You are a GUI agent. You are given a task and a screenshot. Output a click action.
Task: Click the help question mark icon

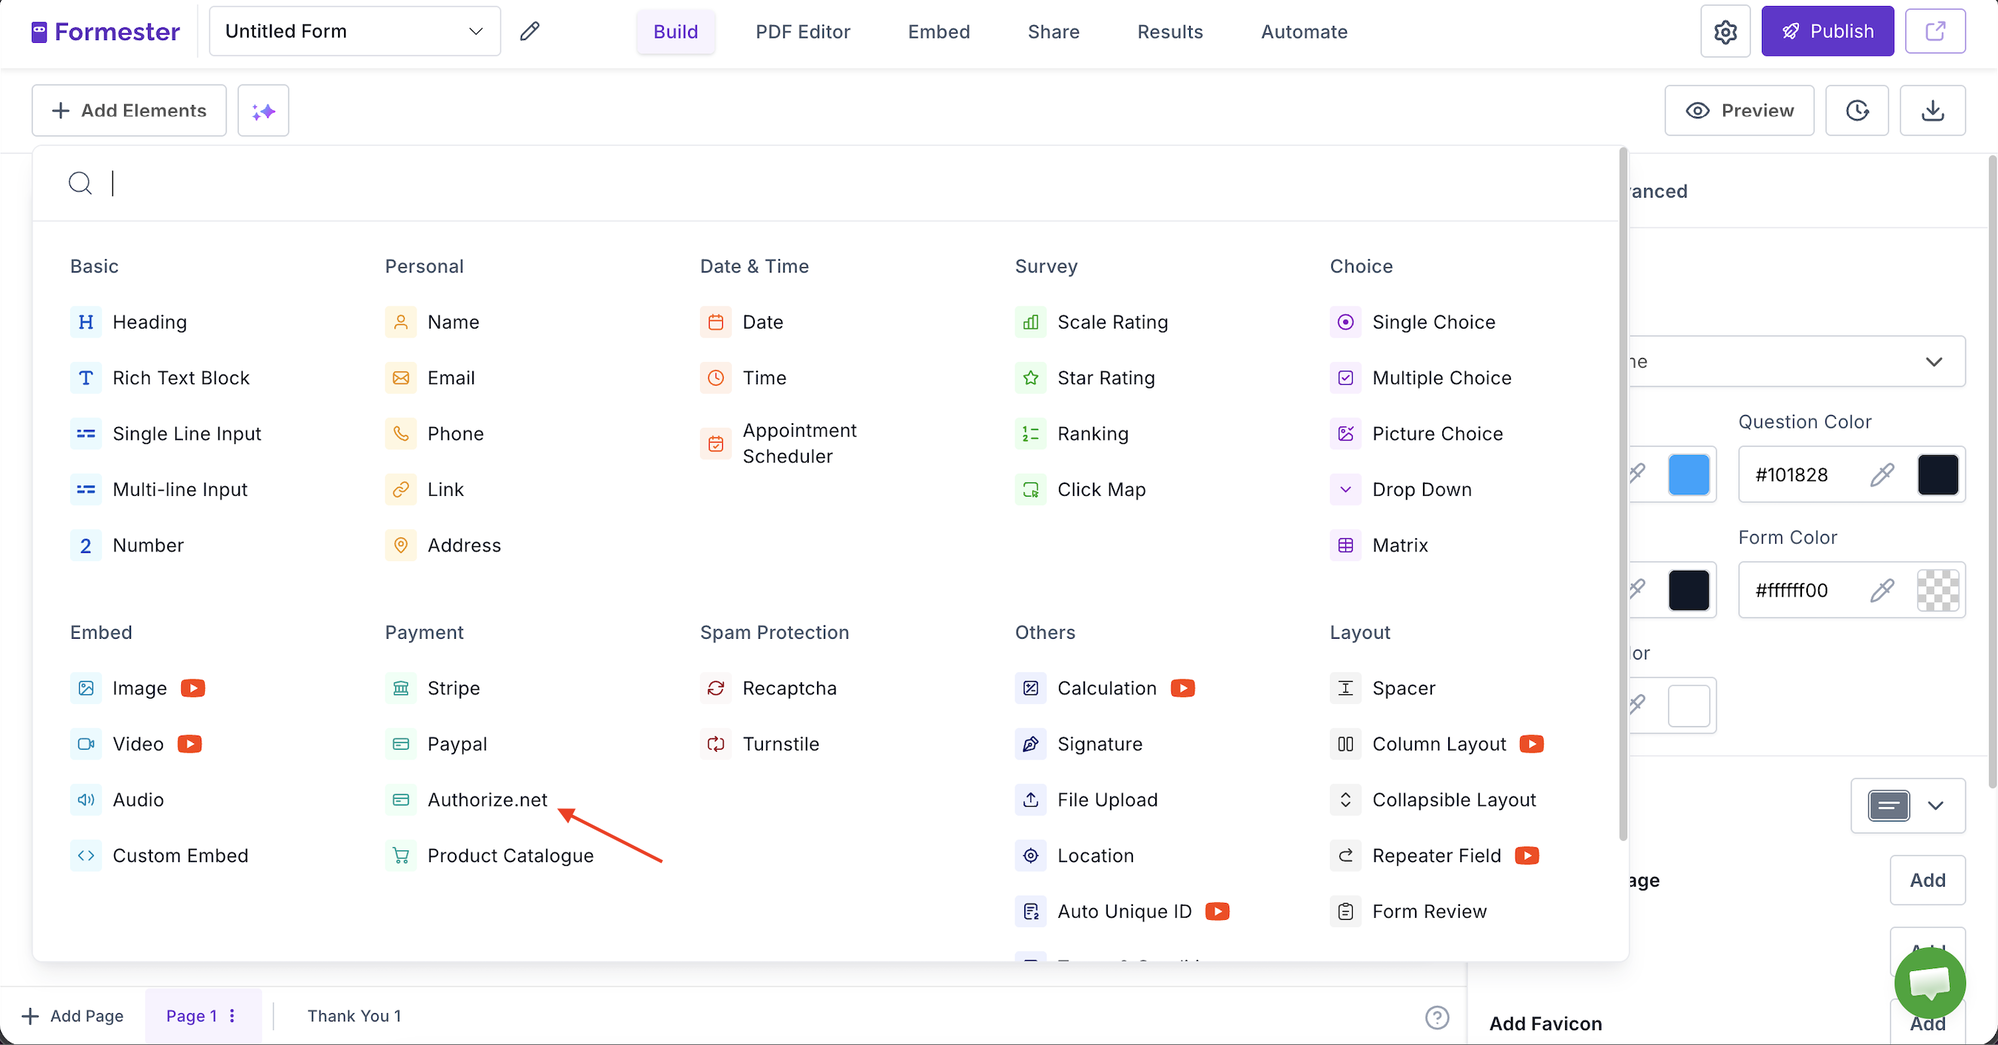(x=1437, y=1017)
